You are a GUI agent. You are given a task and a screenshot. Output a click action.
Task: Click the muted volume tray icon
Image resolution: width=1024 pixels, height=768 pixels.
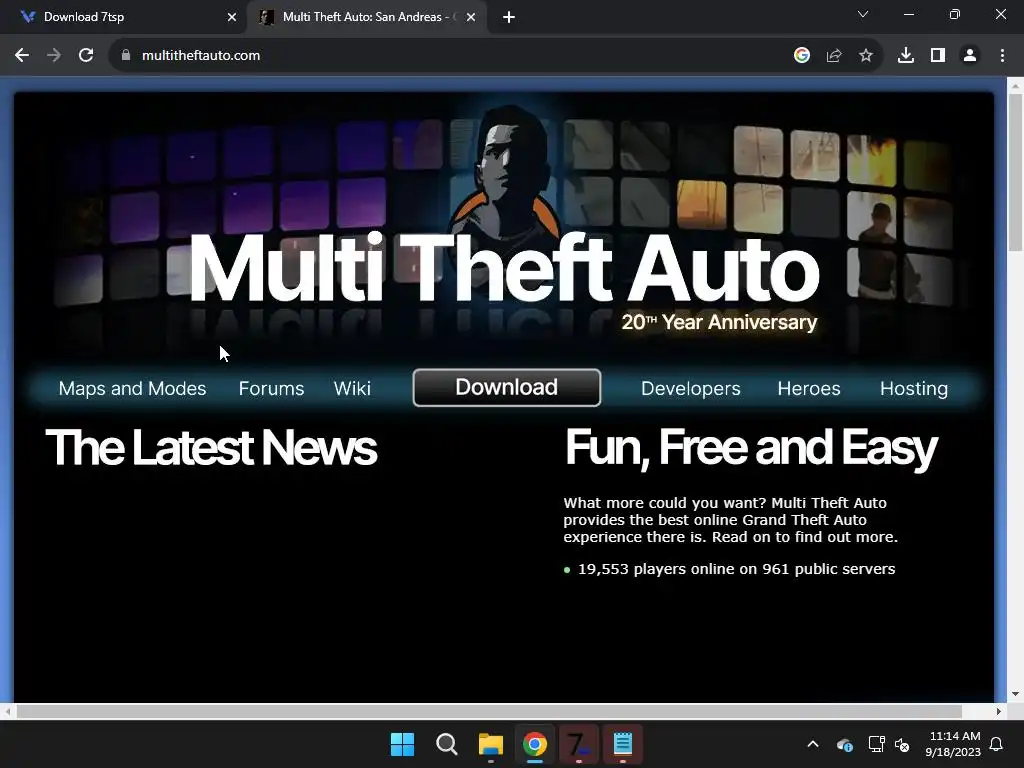pyautogui.click(x=902, y=744)
